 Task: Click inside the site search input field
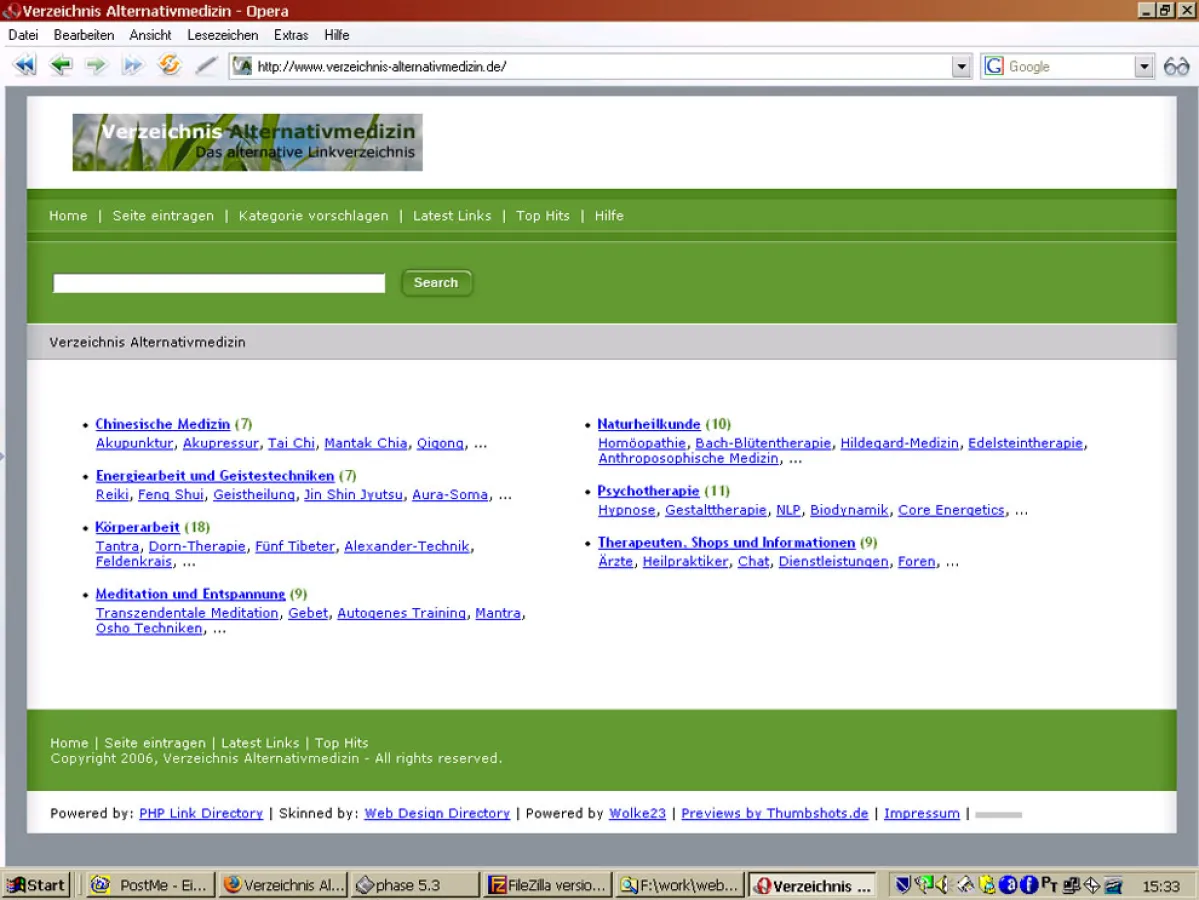pyautogui.click(x=218, y=283)
